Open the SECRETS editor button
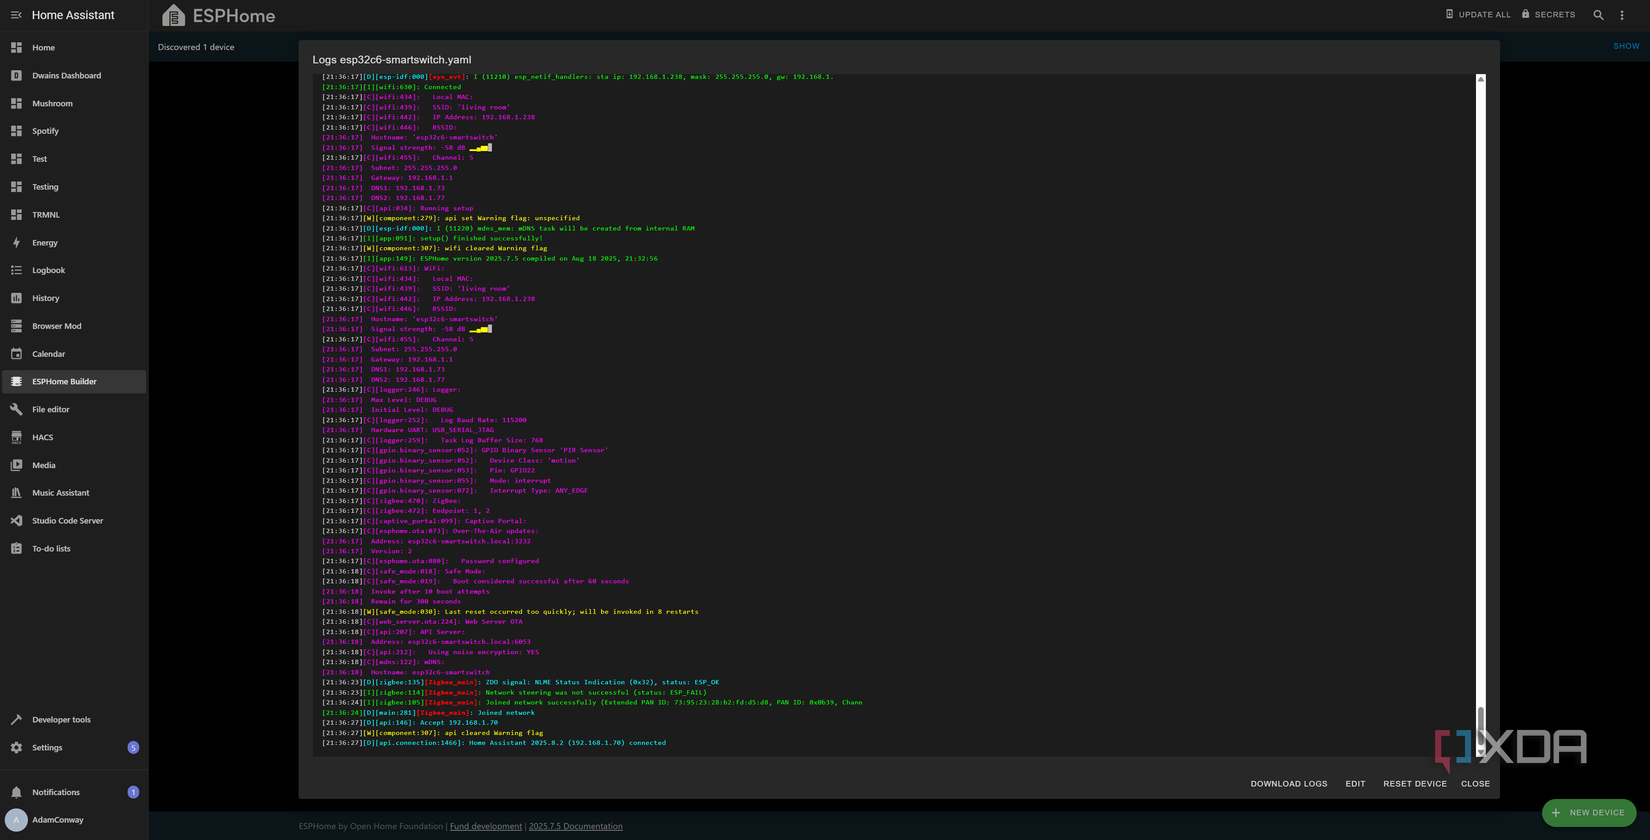This screenshot has height=840, width=1650. tap(1548, 15)
